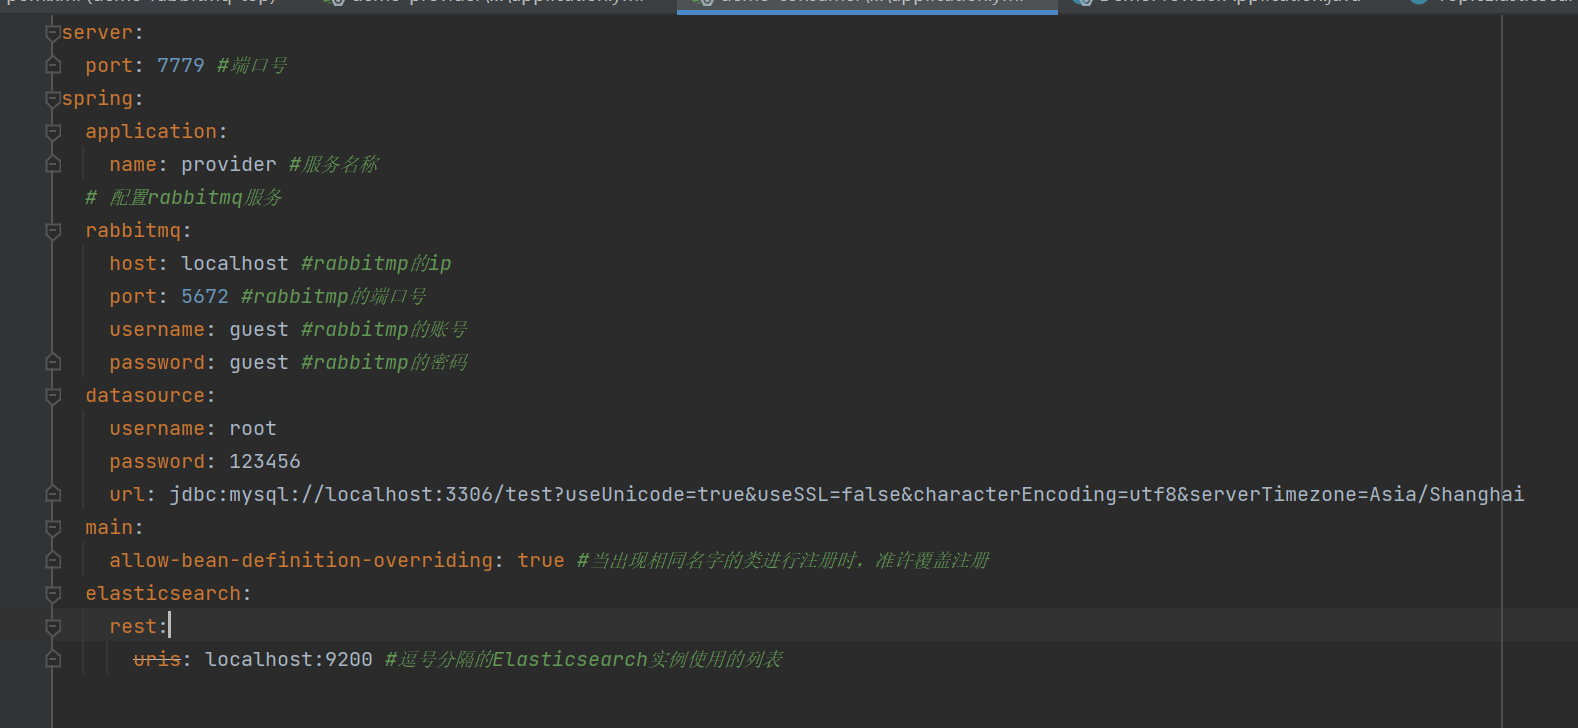Click the comment #rabbitmp的ip

[x=376, y=264]
